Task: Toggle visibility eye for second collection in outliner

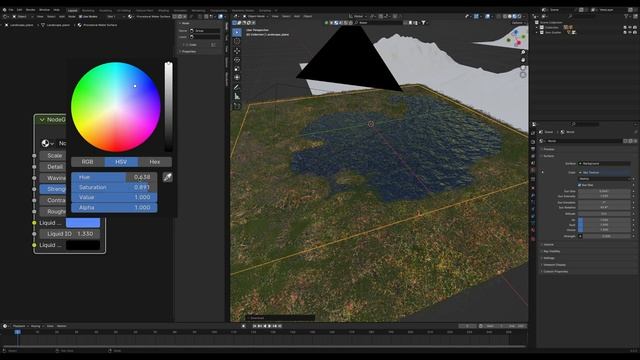Action: click(630, 32)
